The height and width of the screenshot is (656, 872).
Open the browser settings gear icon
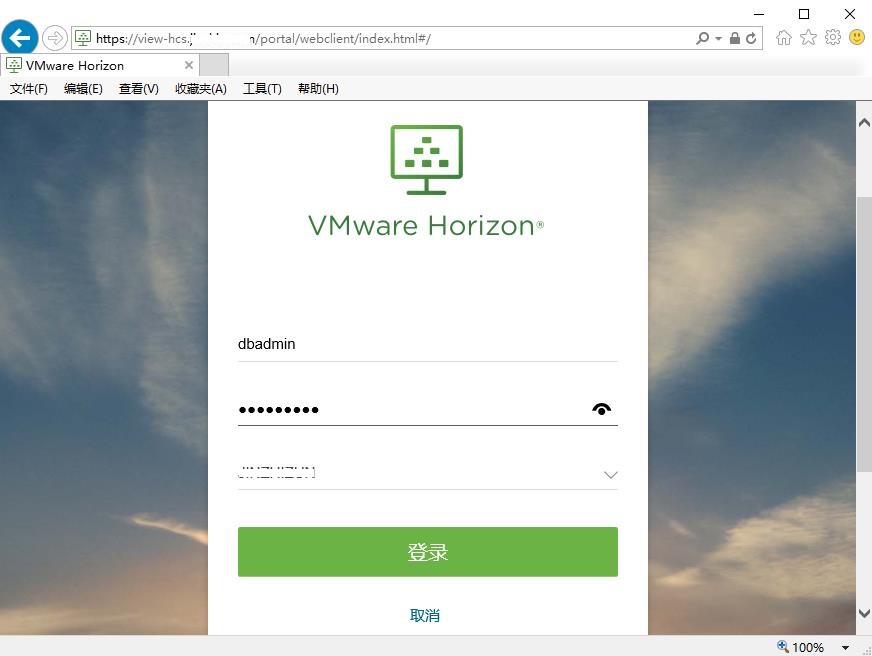(x=833, y=37)
